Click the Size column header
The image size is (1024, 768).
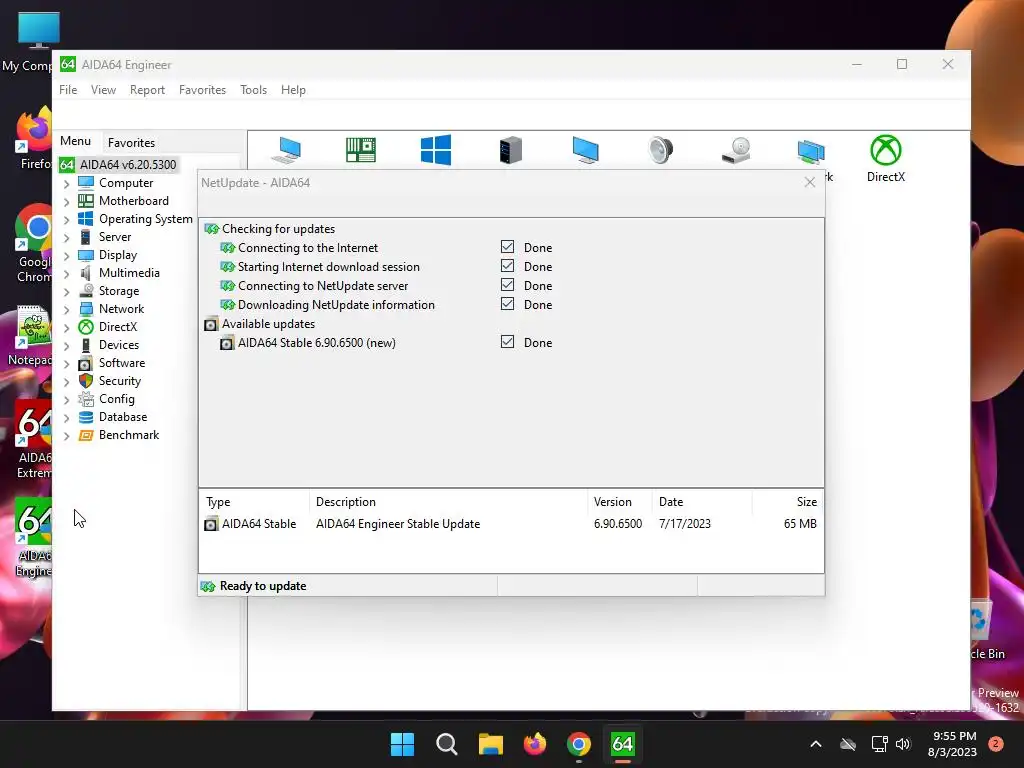click(x=788, y=502)
